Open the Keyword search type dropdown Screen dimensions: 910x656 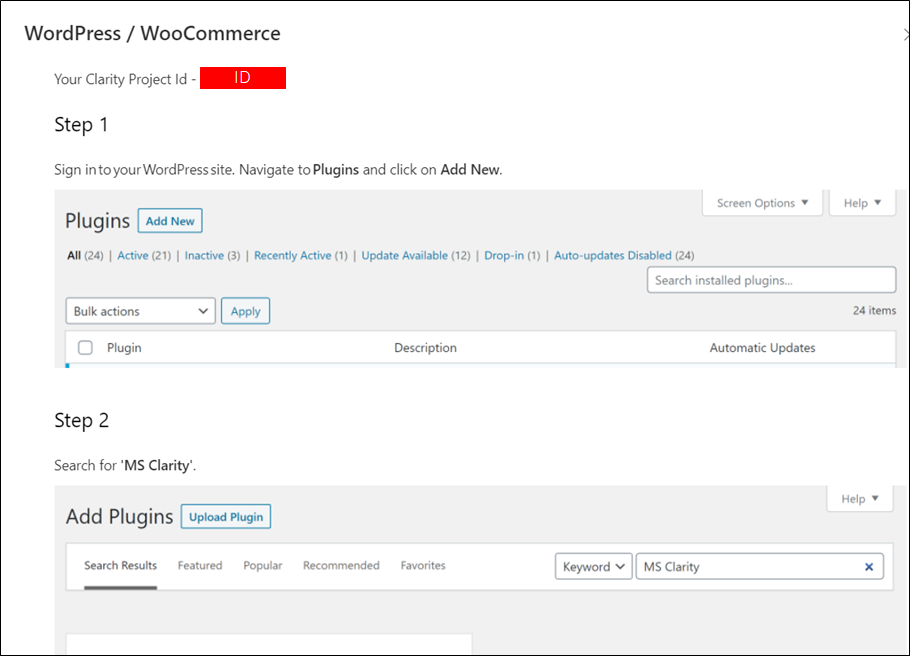point(593,567)
